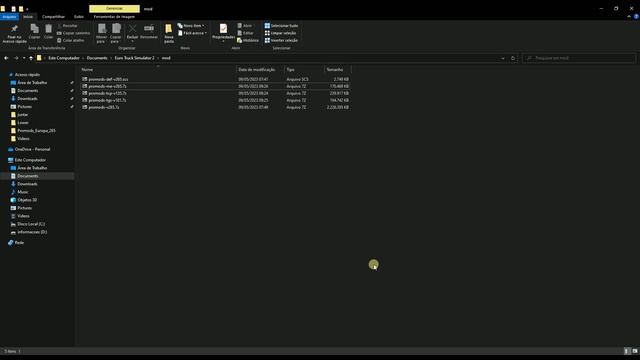This screenshot has width=640, height=360.
Task: Click Euro Truck Simulator 2 breadcrumb
Action: pyautogui.click(x=134, y=58)
